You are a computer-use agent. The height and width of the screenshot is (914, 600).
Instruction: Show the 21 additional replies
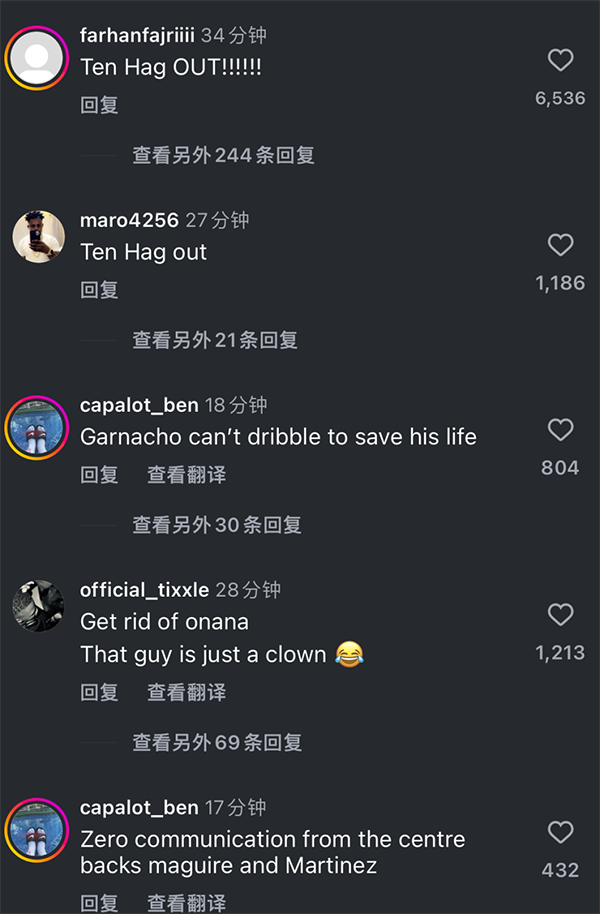click(x=215, y=340)
